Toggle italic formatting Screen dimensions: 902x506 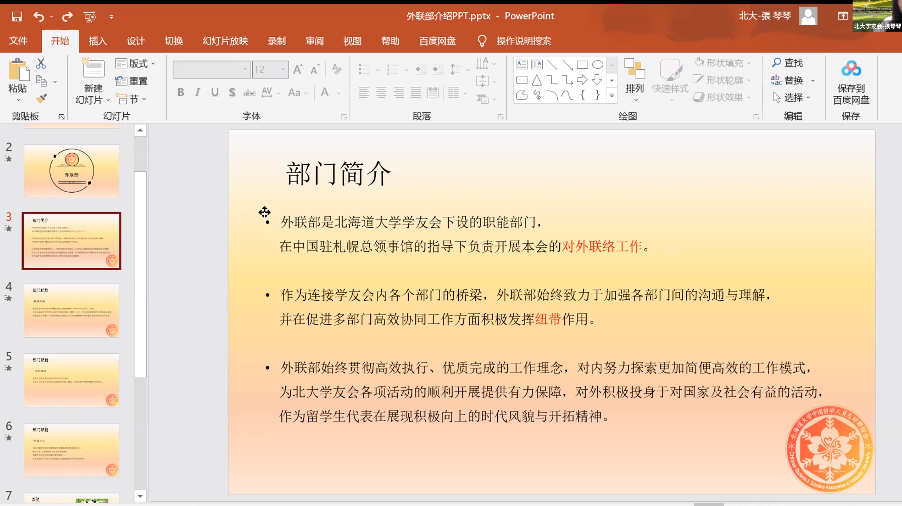tap(197, 92)
